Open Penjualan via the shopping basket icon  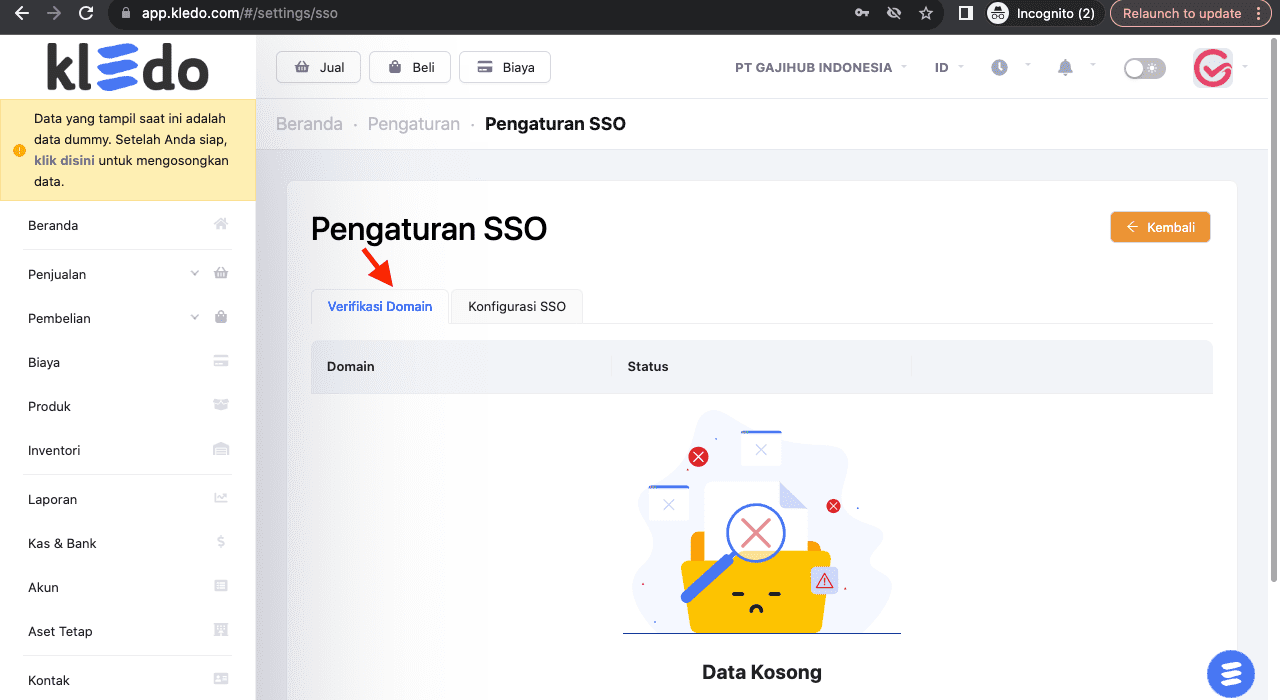tap(220, 272)
